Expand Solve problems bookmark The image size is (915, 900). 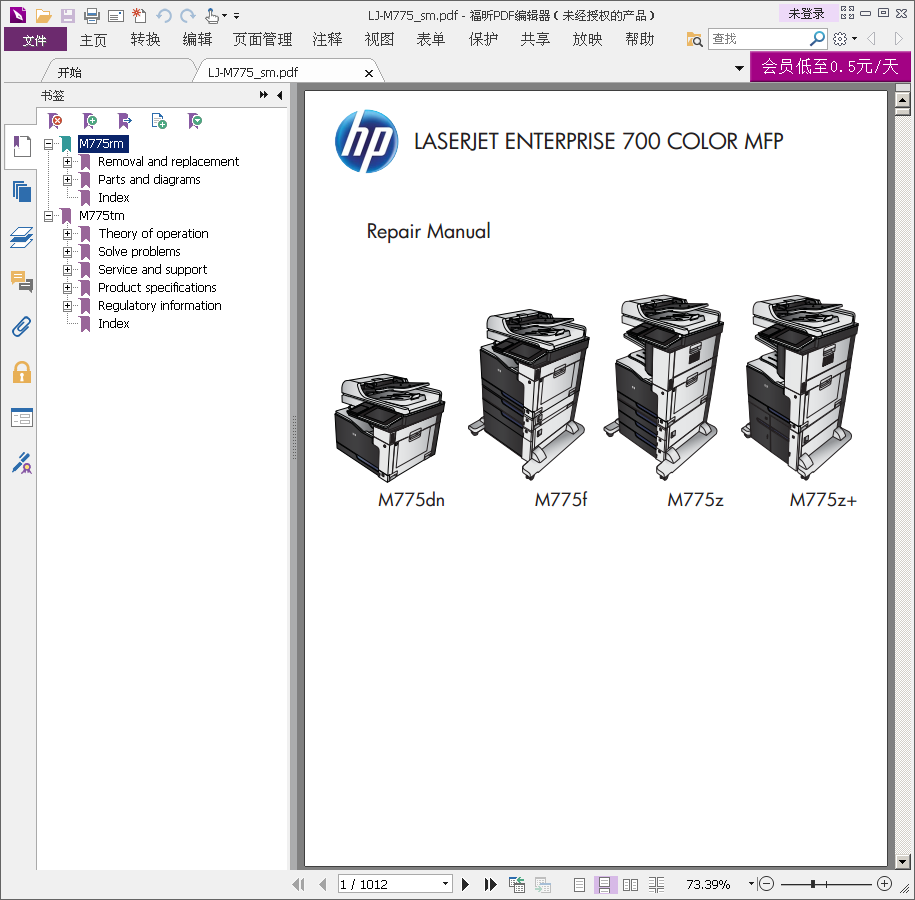(67, 252)
